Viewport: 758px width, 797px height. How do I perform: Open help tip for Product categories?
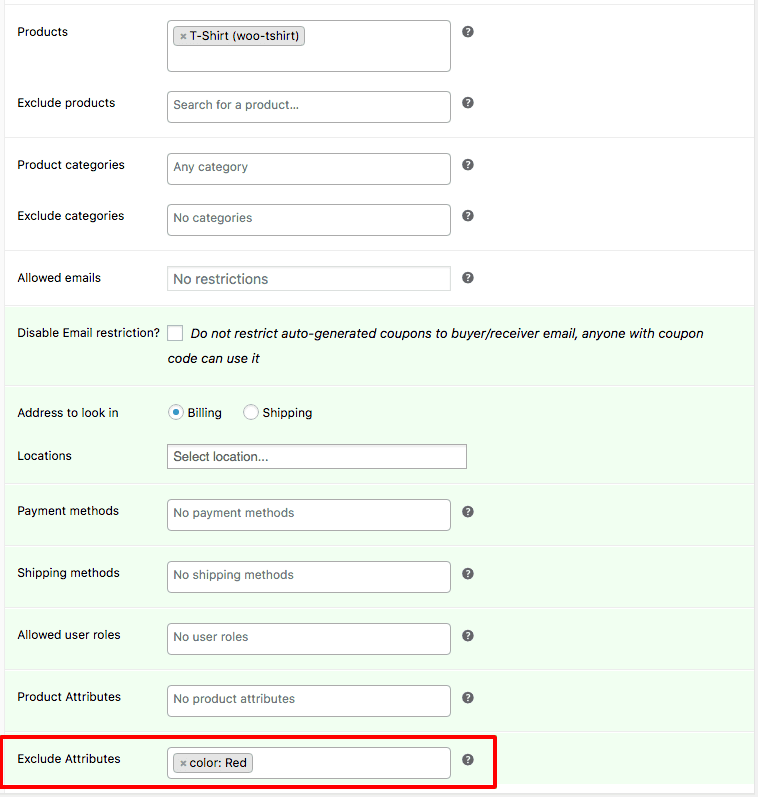pos(468,165)
